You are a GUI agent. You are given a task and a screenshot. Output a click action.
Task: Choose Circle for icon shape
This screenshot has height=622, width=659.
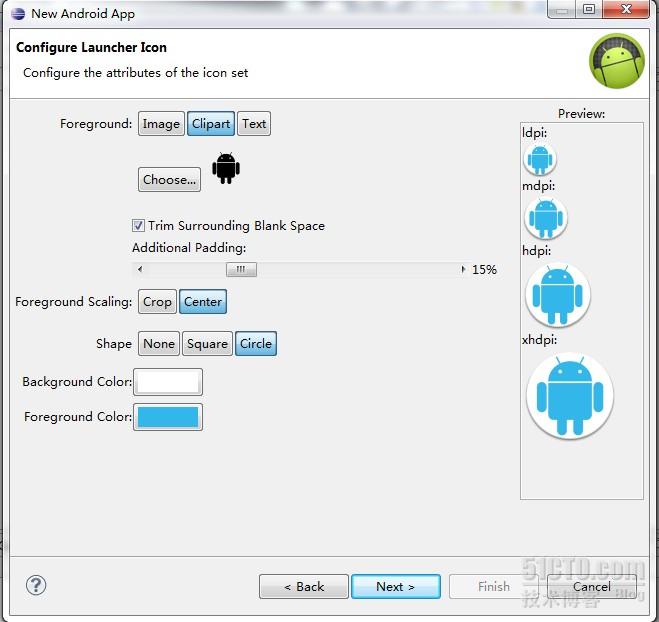coord(256,344)
